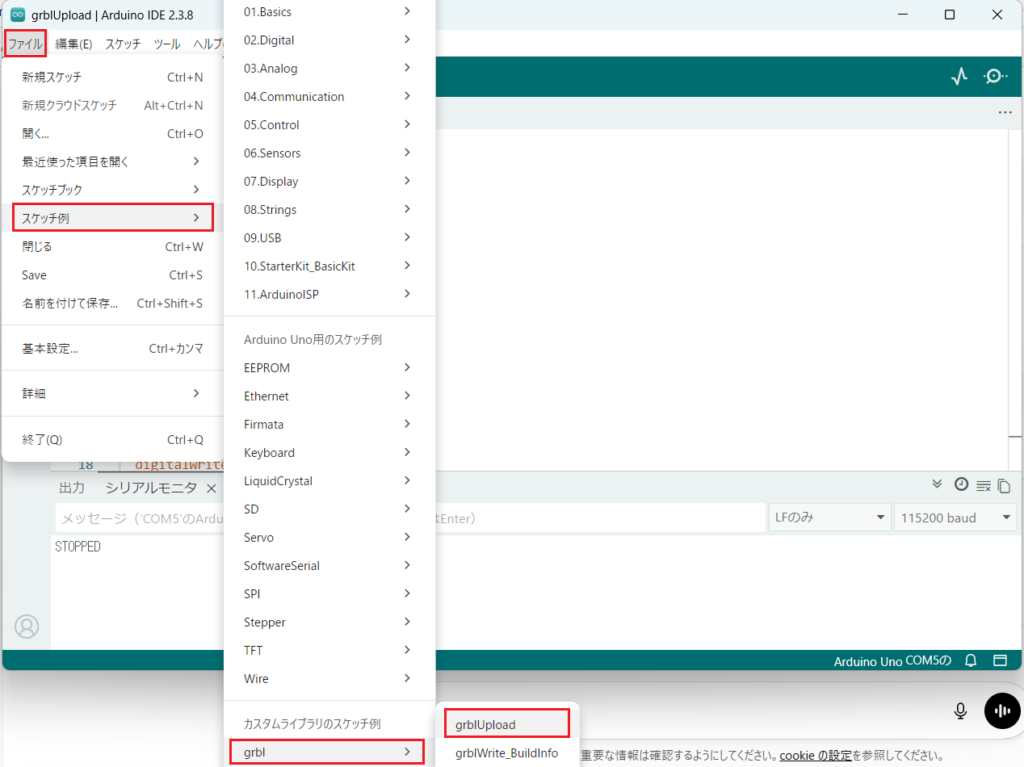The image size is (1024, 767).
Task: Open the ファイル menu
Action: [x=25, y=44]
